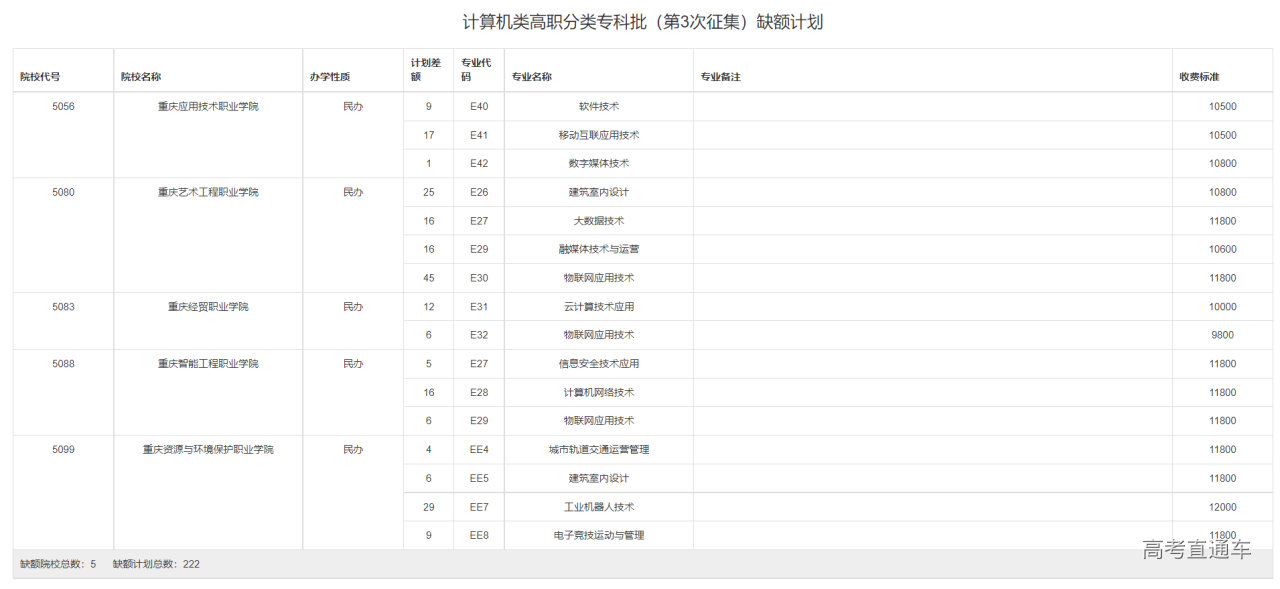
Task: Select the 12000 fee cell
Action: coord(1222,507)
